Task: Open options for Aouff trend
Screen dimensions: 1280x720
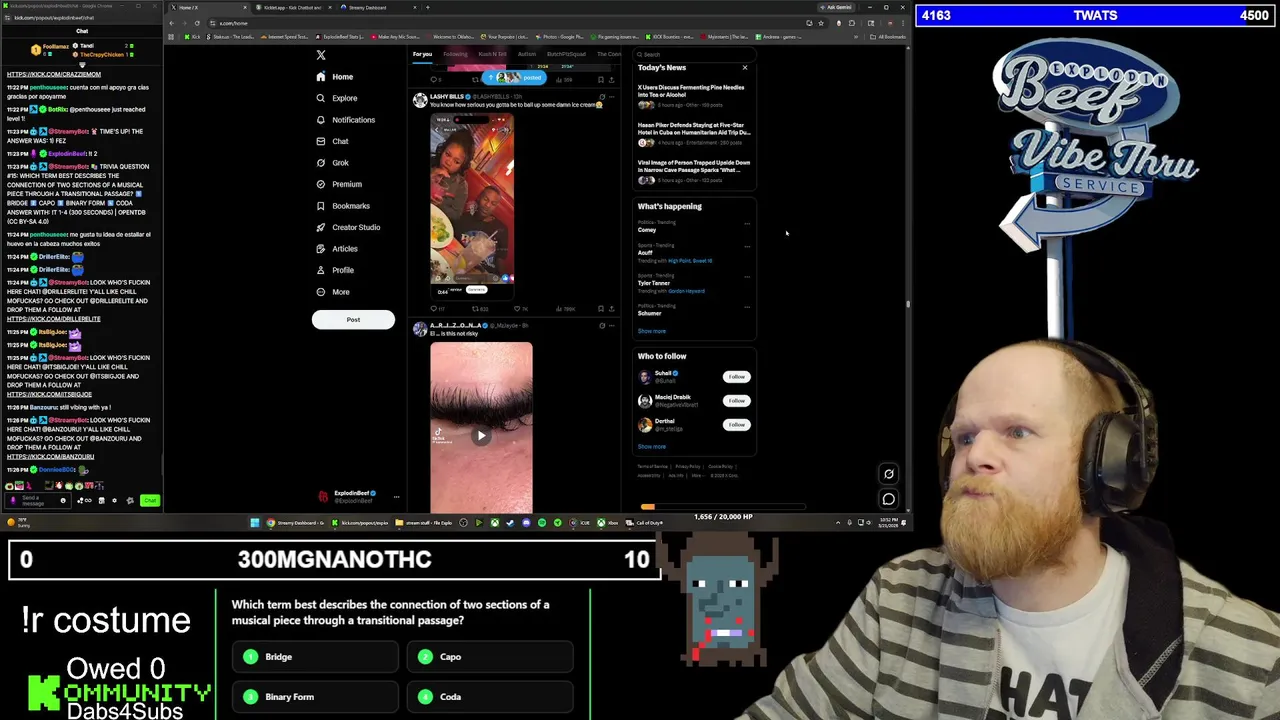Action: 747,245
